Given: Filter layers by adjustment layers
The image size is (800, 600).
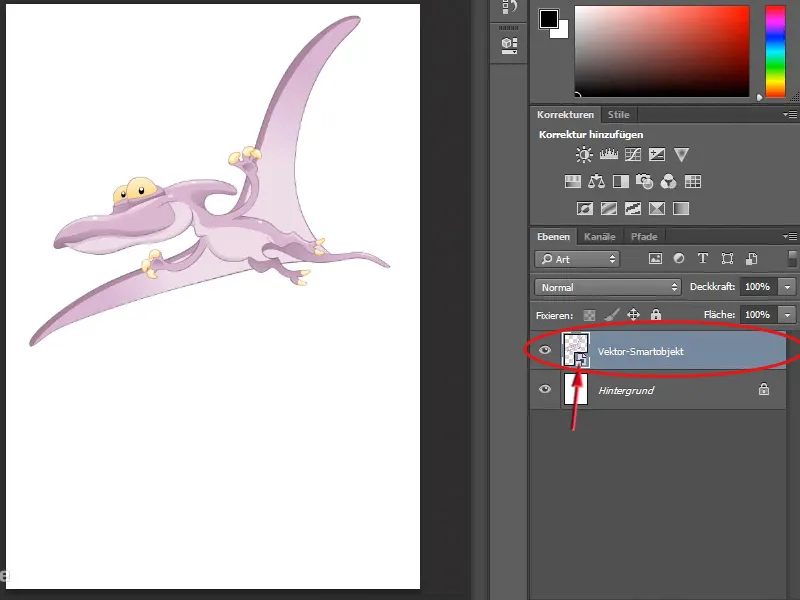Looking at the screenshot, I should (x=679, y=259).
